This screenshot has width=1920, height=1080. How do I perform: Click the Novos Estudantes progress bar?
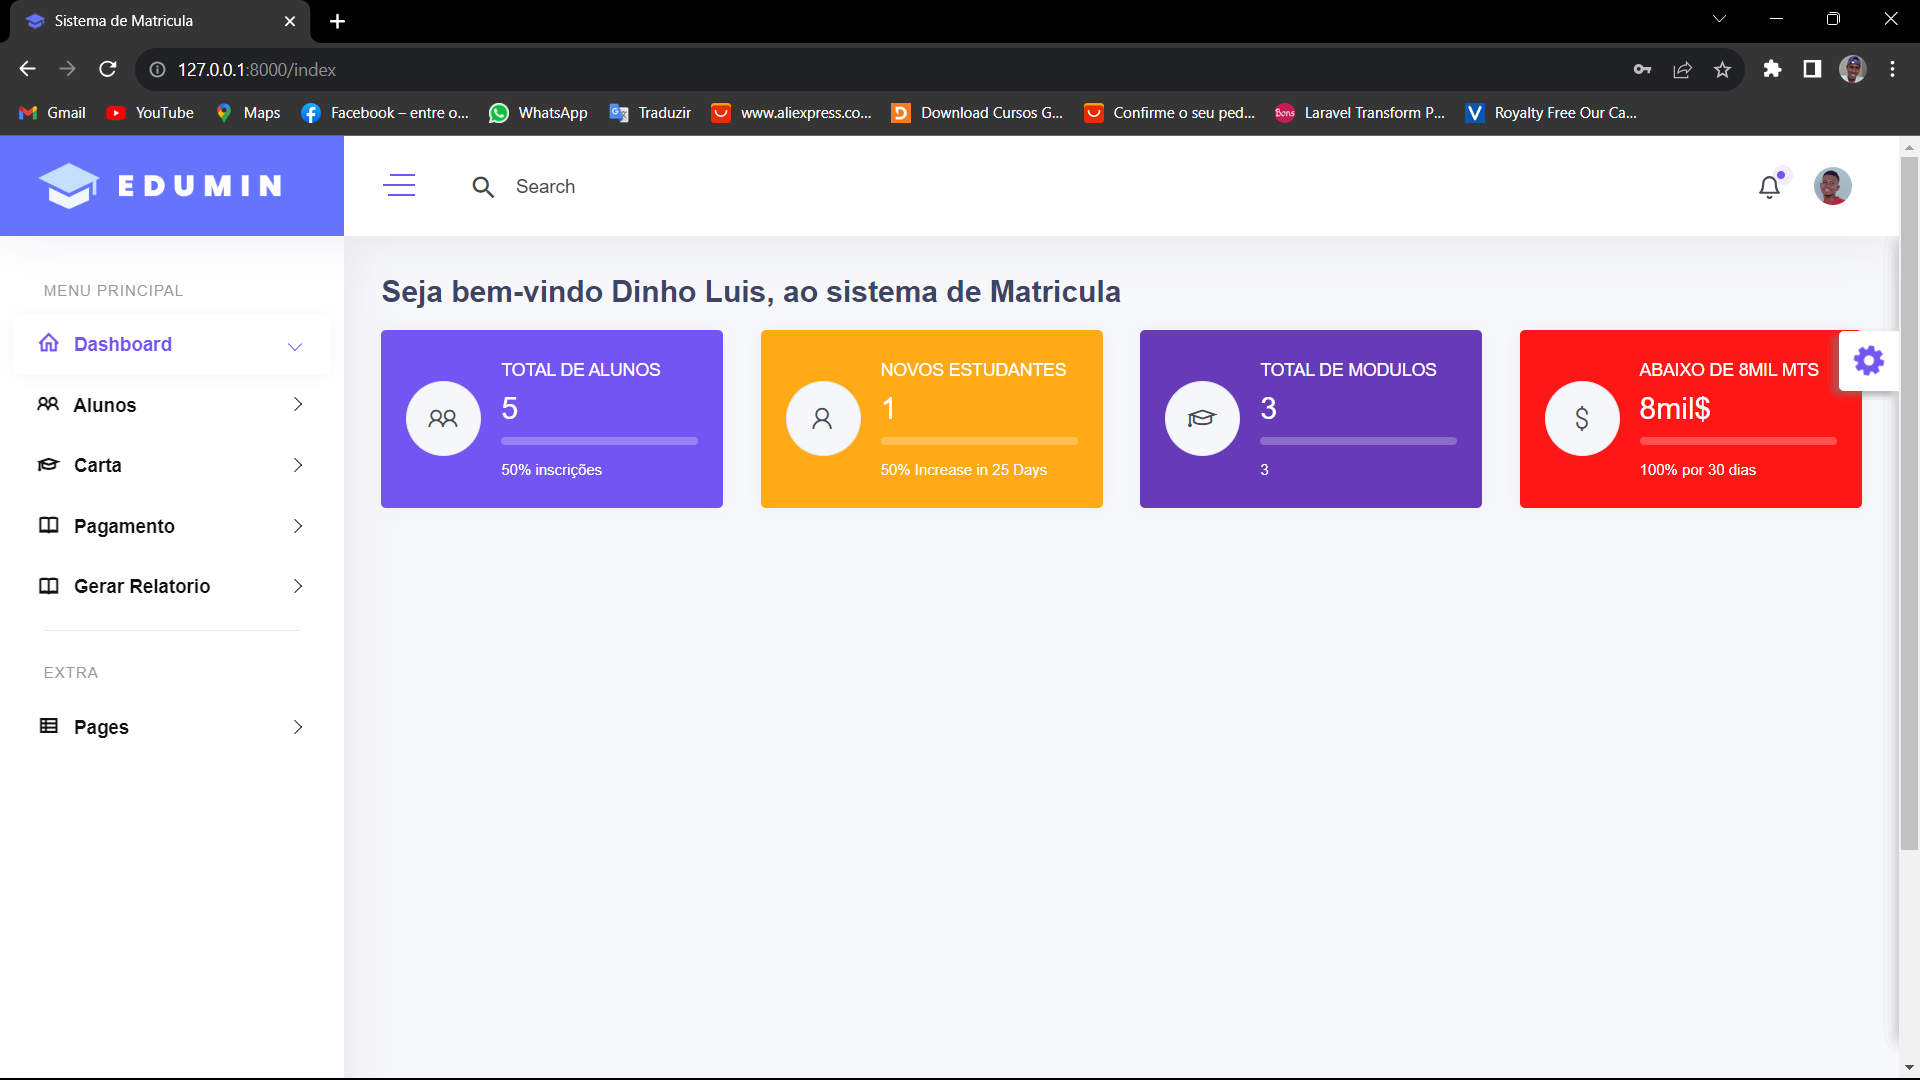point(979,441)
